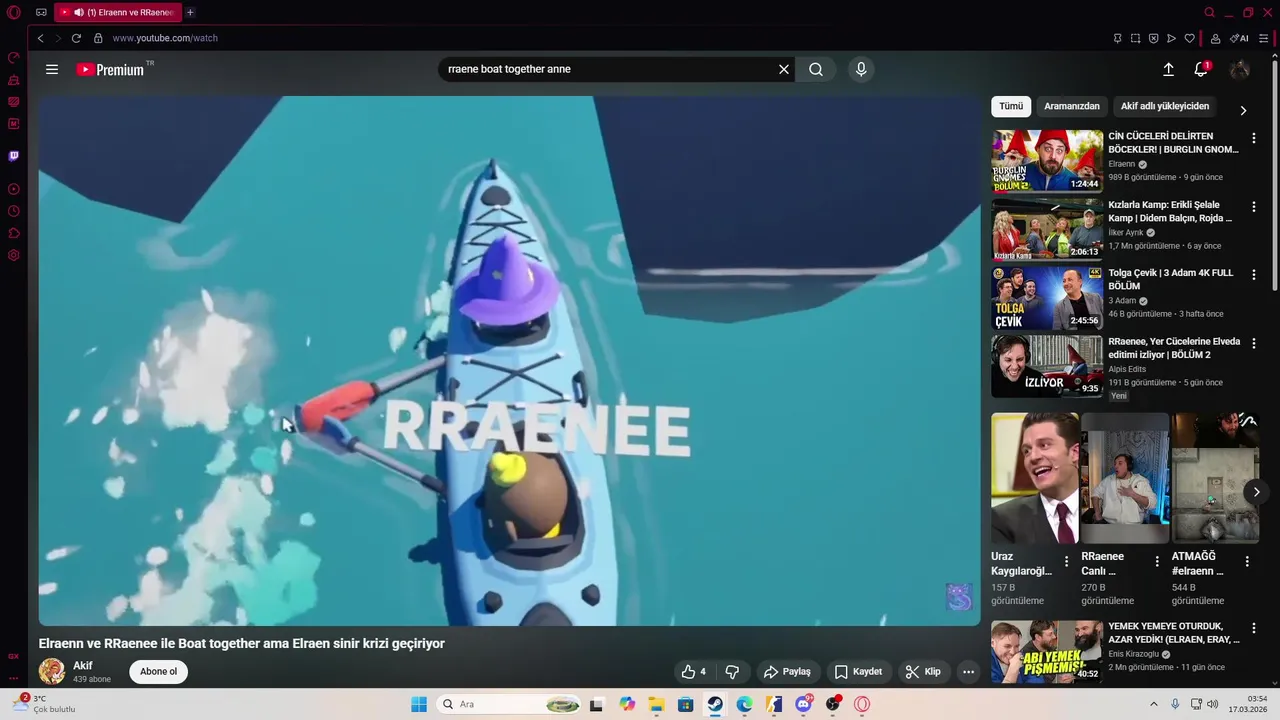Screen dimensions: 1280x720
Task: Open the Opera flow send icon
Action: coord(1171,38)
